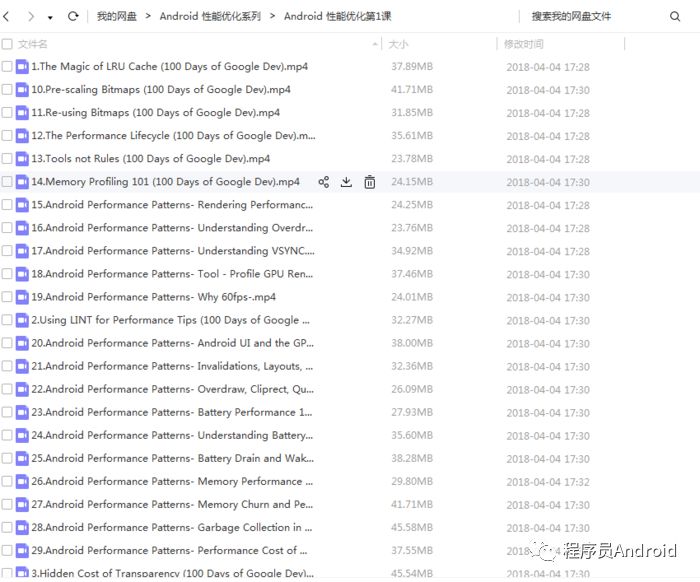Open 19.Android Performance Patterns- Why 60fps-.mp4
700x582 pixels.
tap(154, 297)
